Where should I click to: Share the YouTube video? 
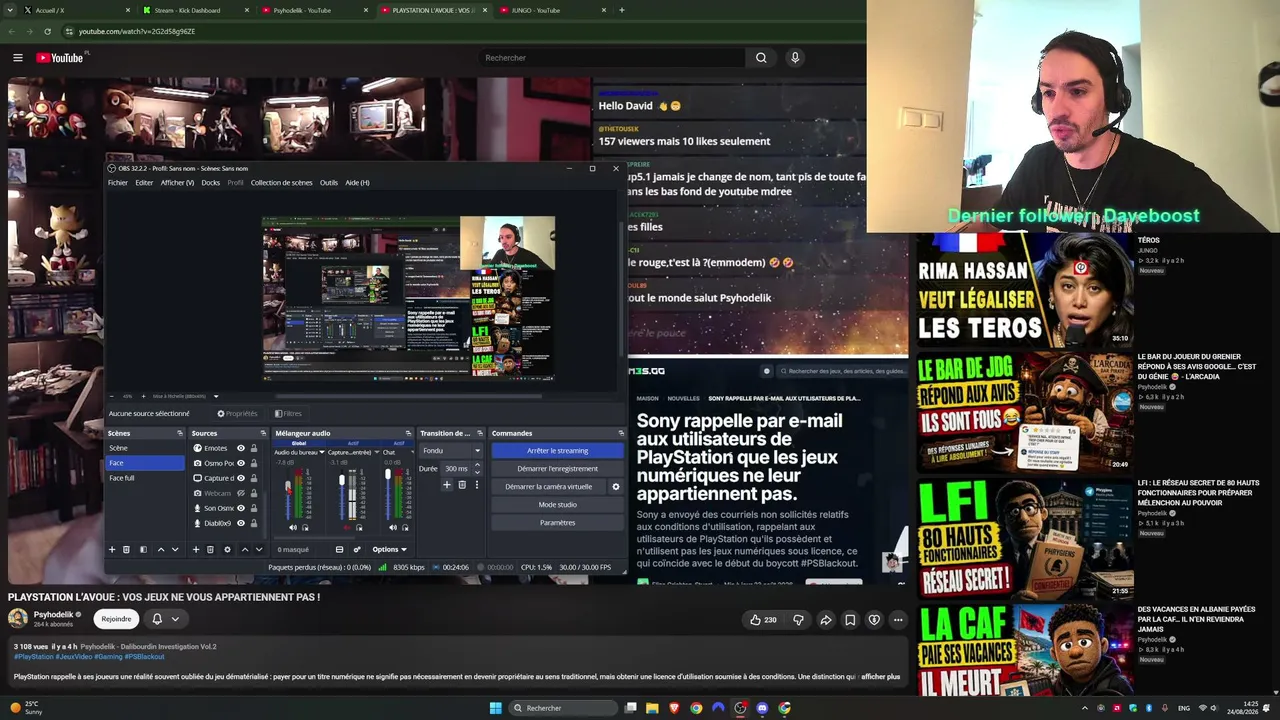(x=826, y=620)
